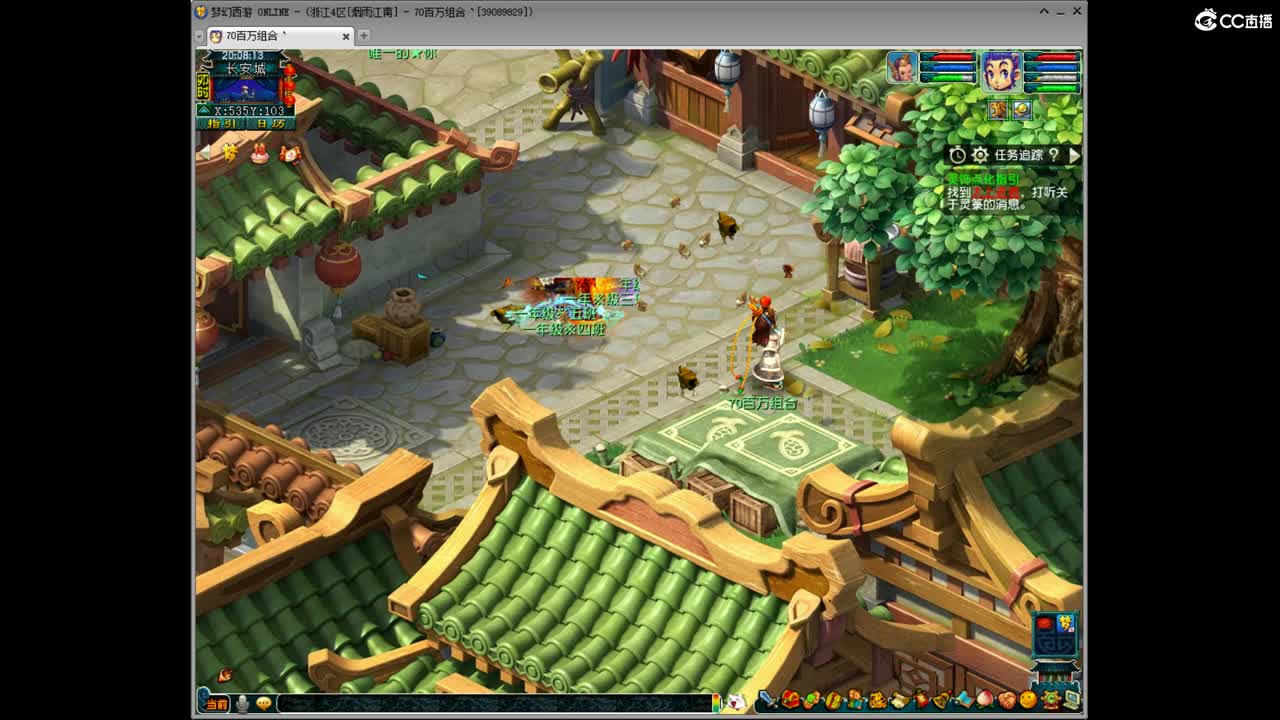
Task: Open the two-characters team icon
Action: pyautogui.click(x=855, y=700)
